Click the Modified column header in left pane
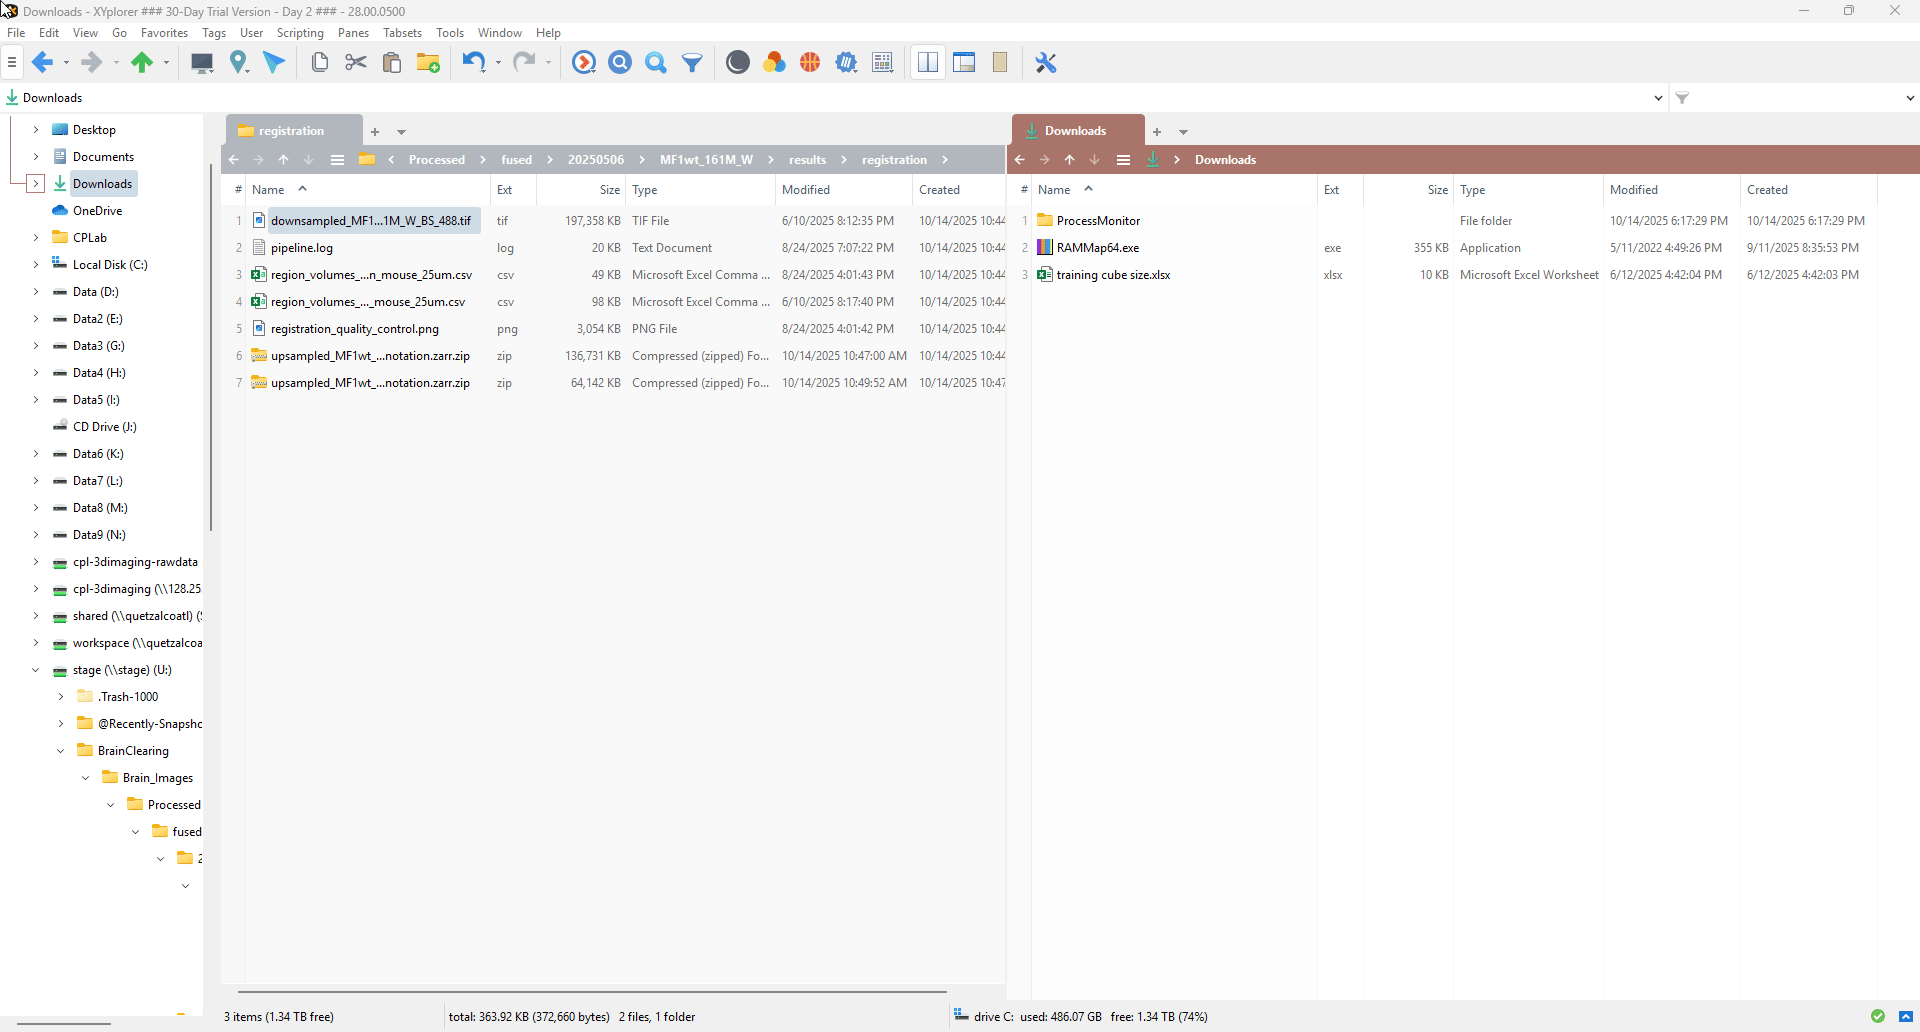Image resolution: width=1920 pixels, height=1032 pixels. pyautogui.click(x=806, y=190)
